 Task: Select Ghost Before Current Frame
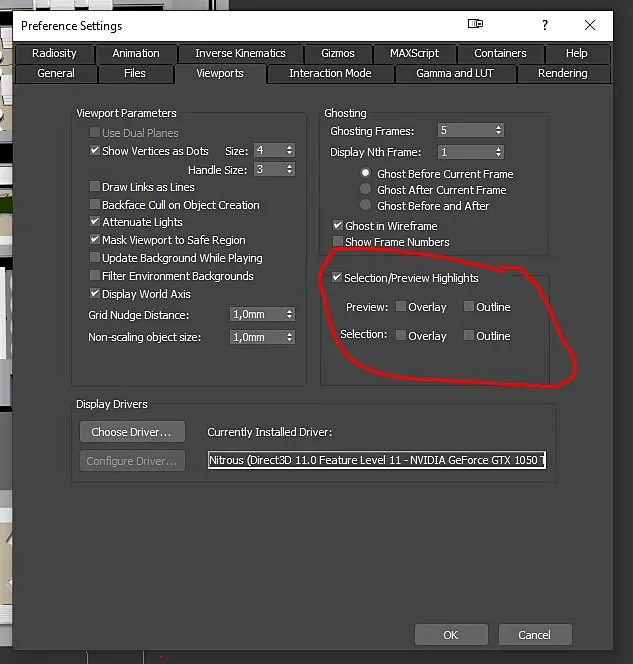[365, 173]
